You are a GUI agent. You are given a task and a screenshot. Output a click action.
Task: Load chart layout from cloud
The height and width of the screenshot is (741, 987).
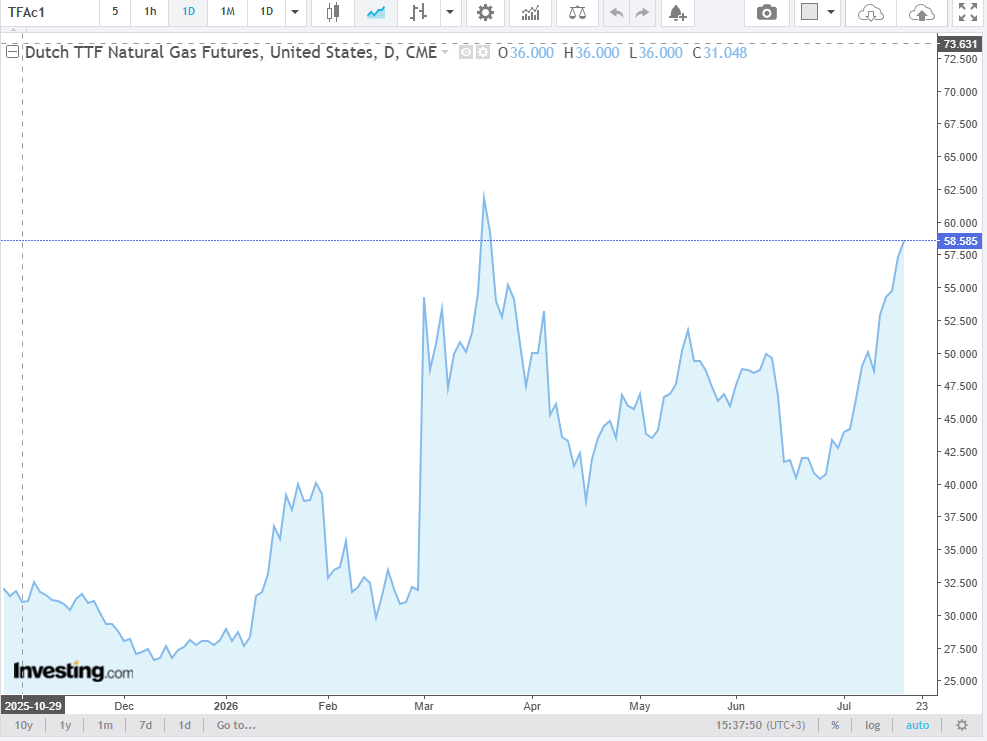coord(871,13)
